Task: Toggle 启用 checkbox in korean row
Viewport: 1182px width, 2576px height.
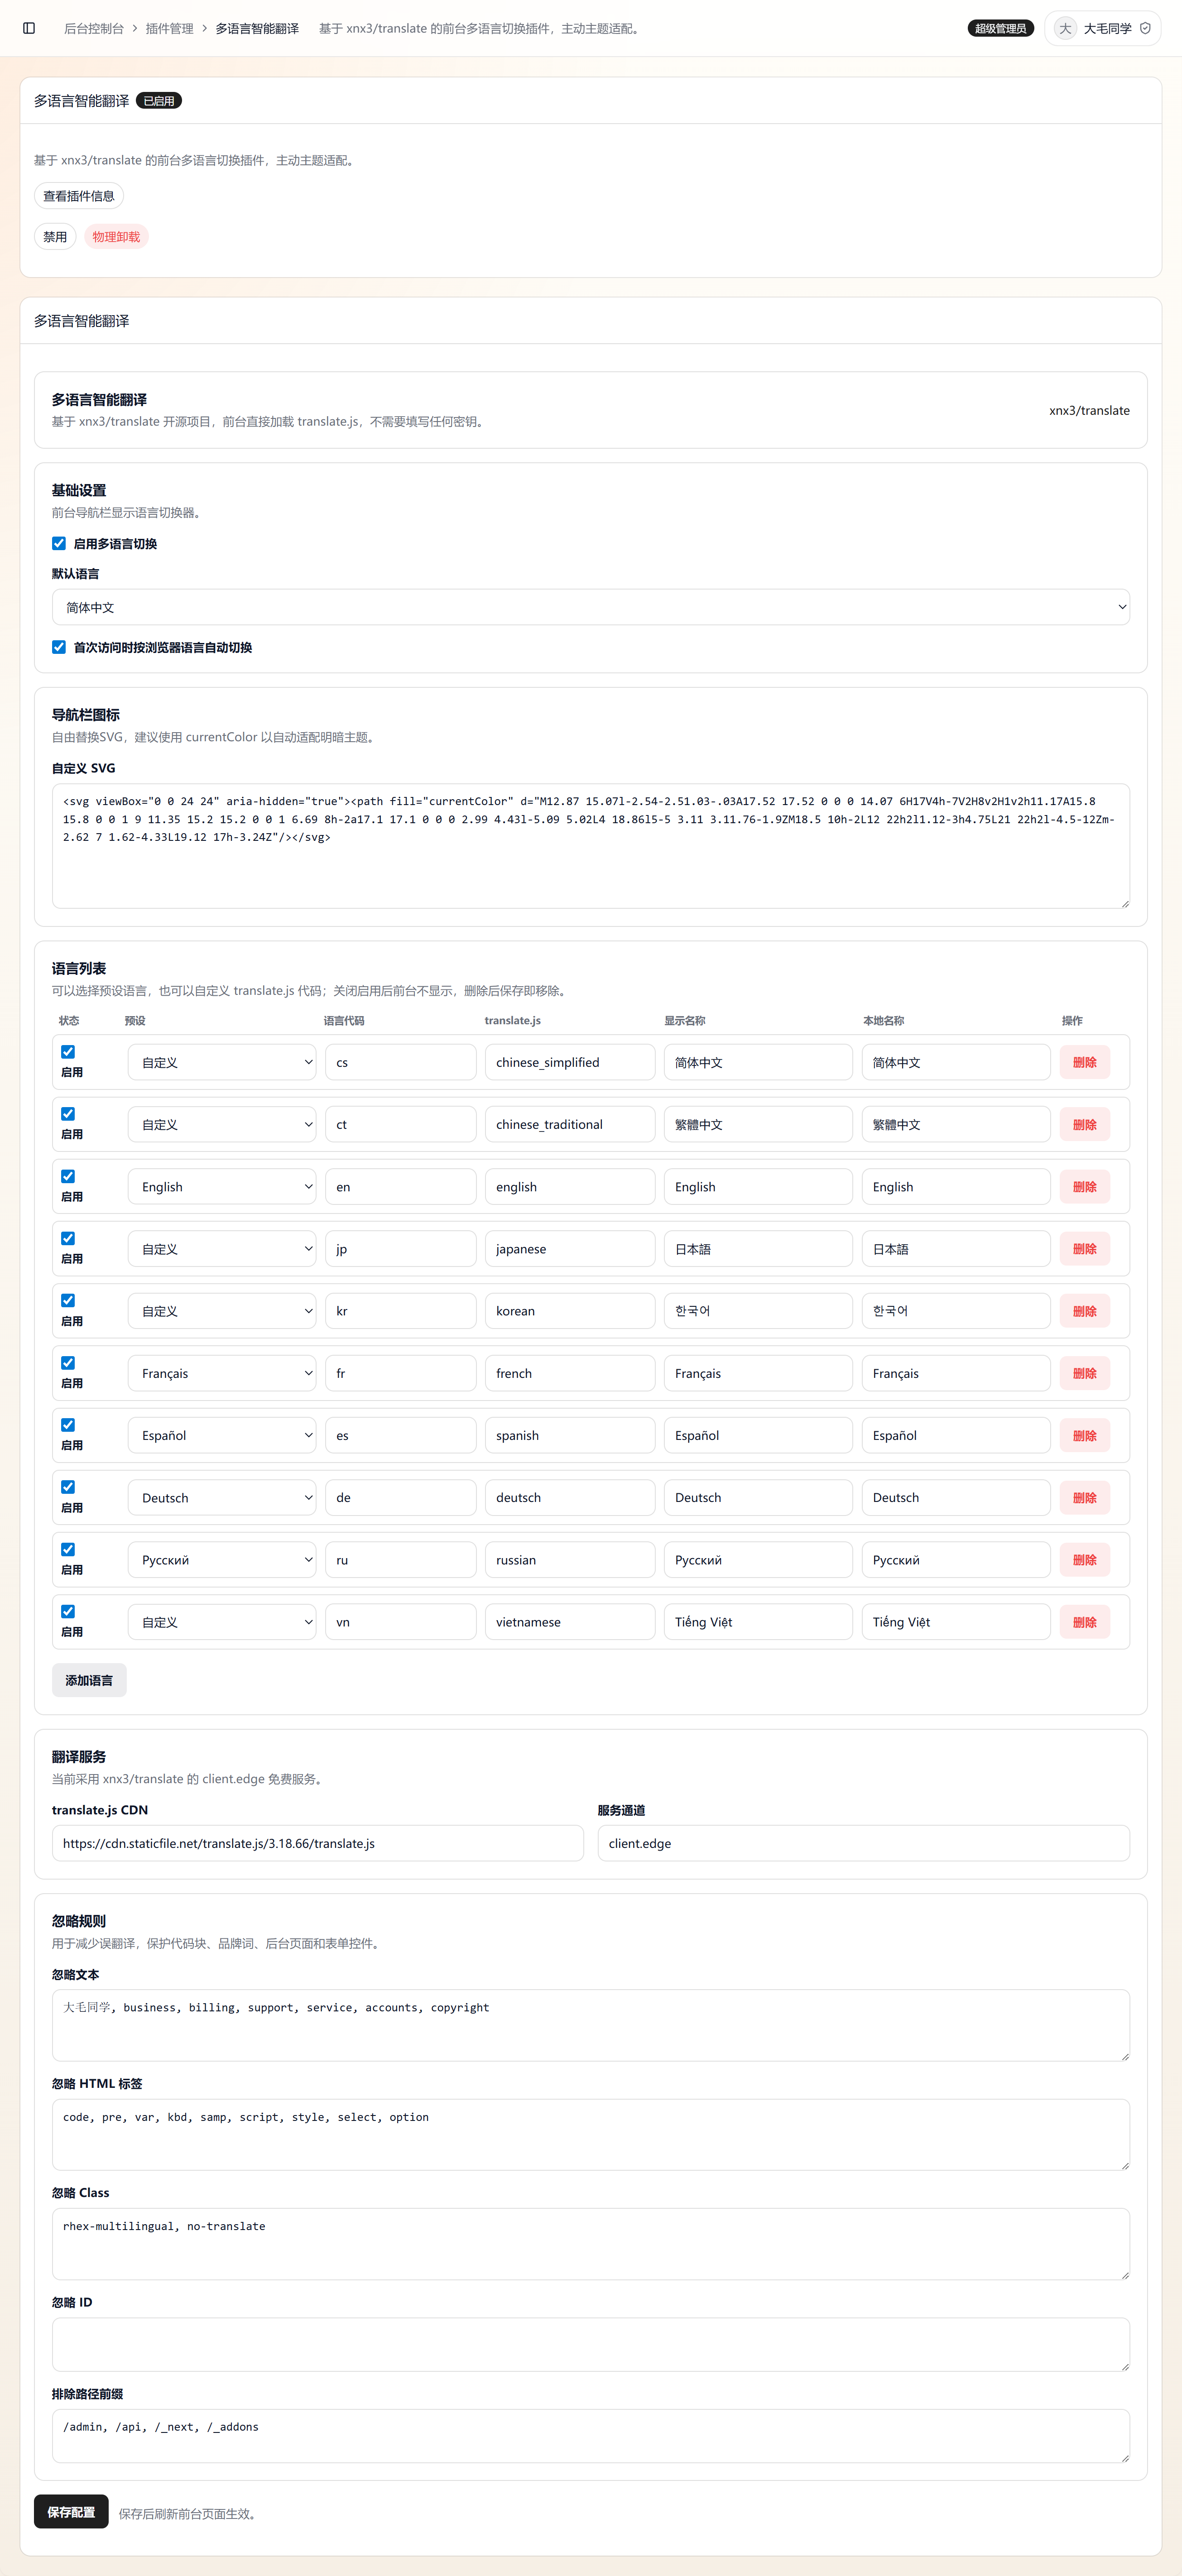Action: [x=68, y=1300]
